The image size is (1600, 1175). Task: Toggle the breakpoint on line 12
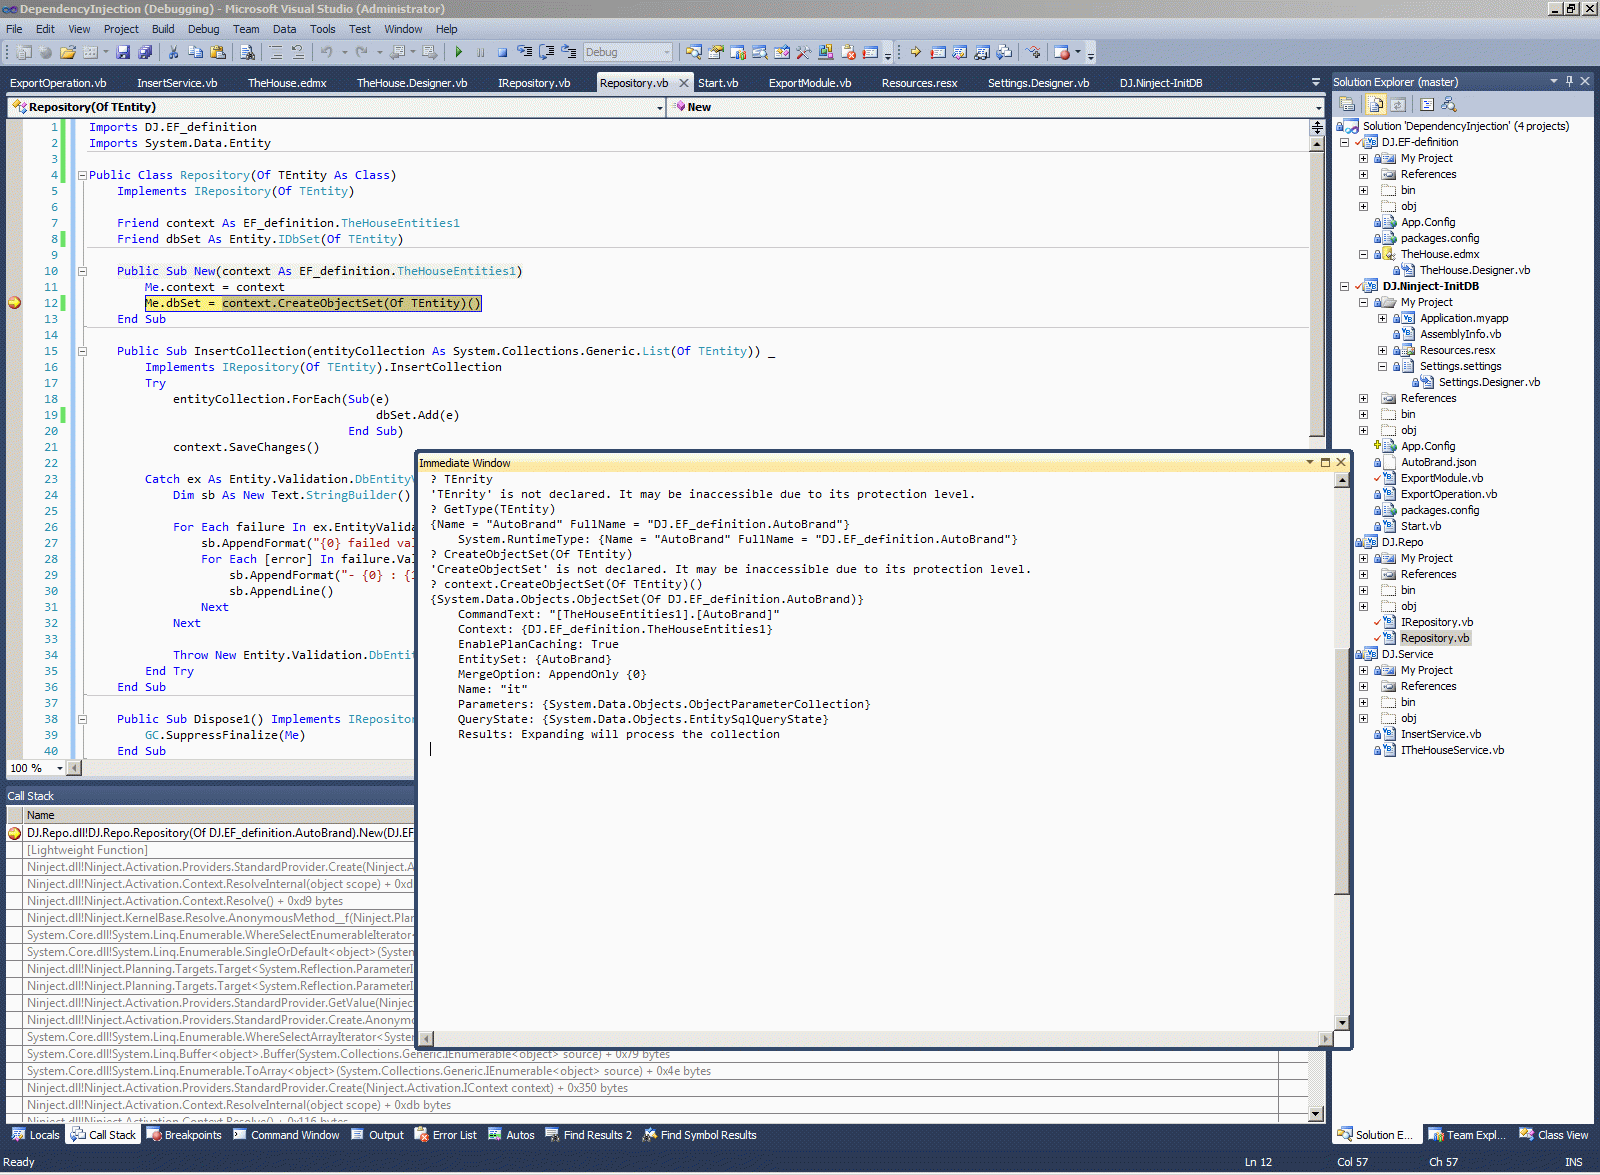(14, 303)
